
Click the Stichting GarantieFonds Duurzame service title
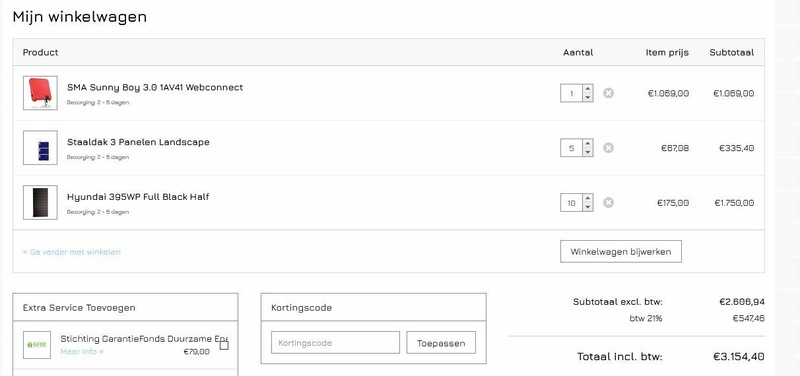pos(144,339)
